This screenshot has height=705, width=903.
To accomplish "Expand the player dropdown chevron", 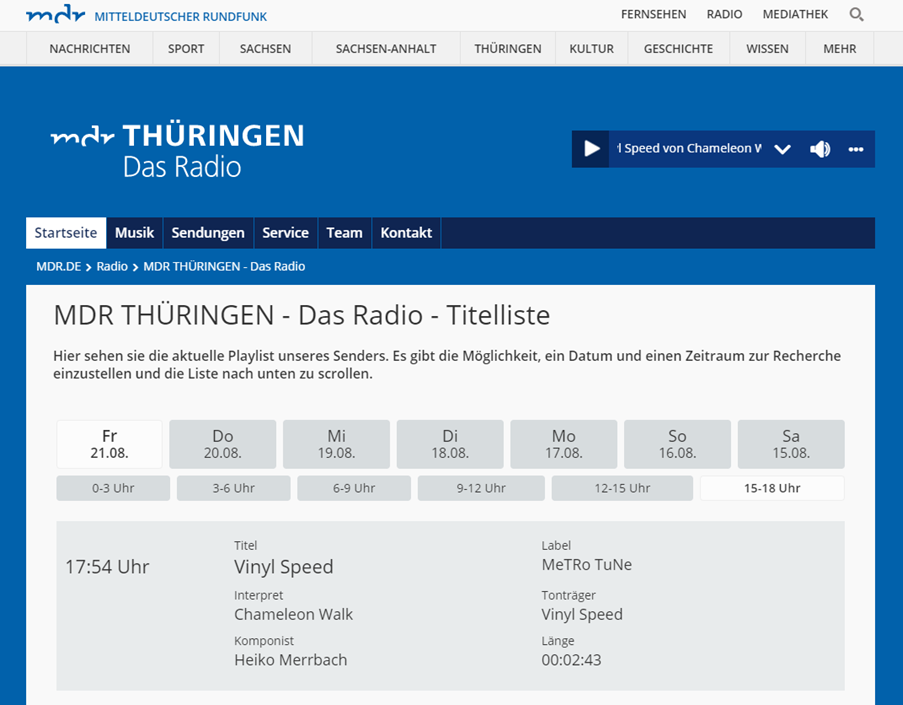I will [x=782, y=150].
